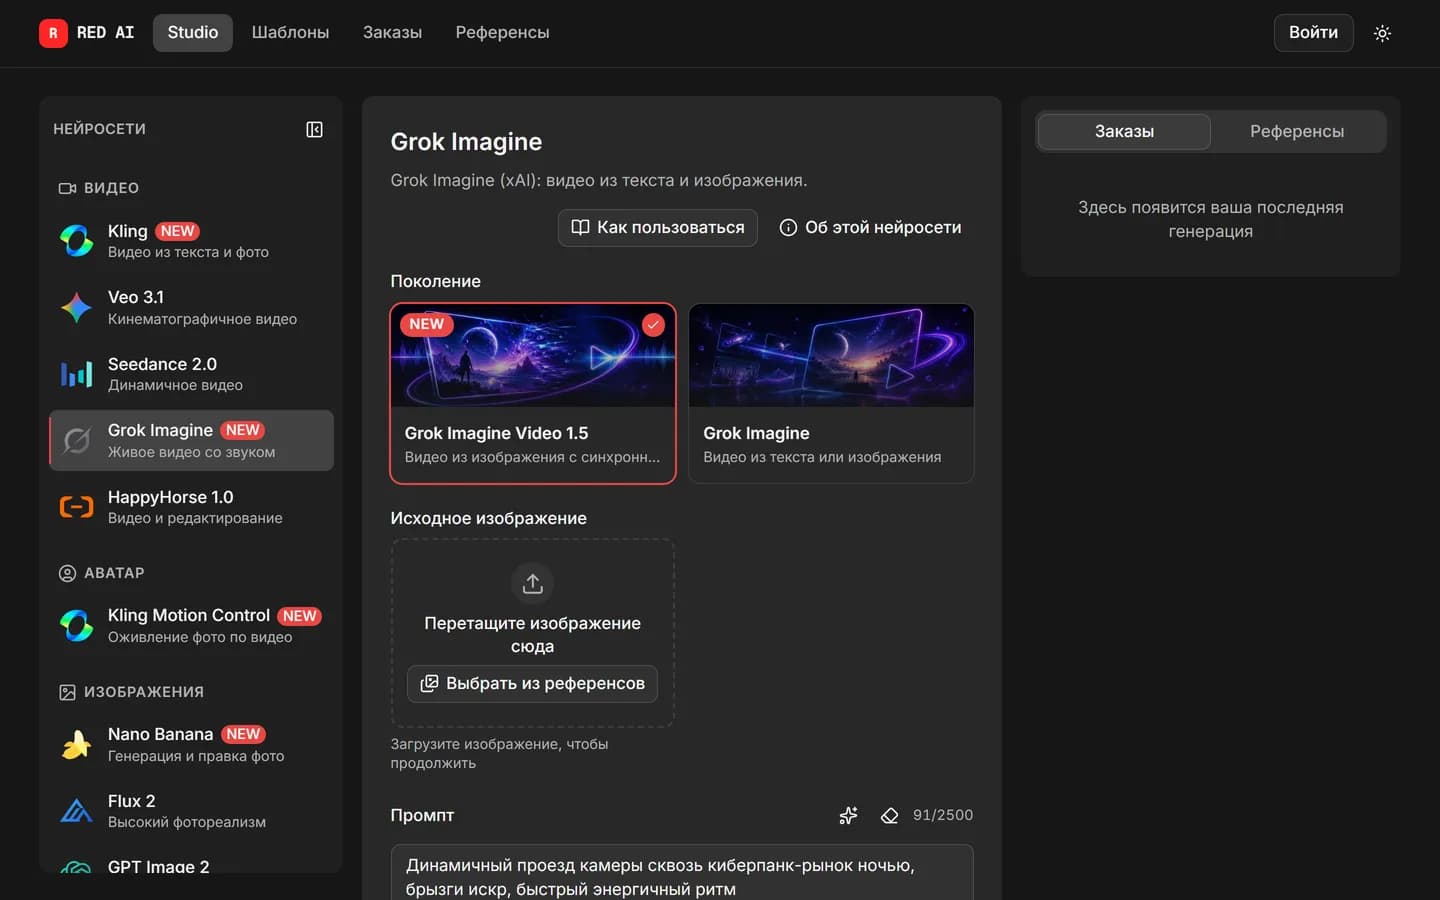Clear prompt with eraser icon
The width and height of the screenshot is (1440, 900).
coord(889,815)
